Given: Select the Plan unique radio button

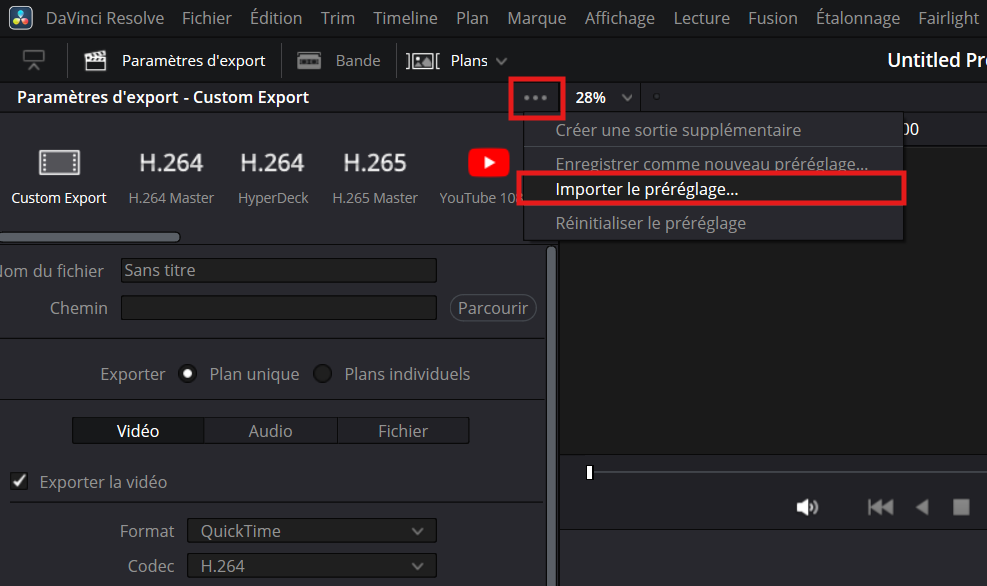Looking at the screenshot, I should 187,374.
